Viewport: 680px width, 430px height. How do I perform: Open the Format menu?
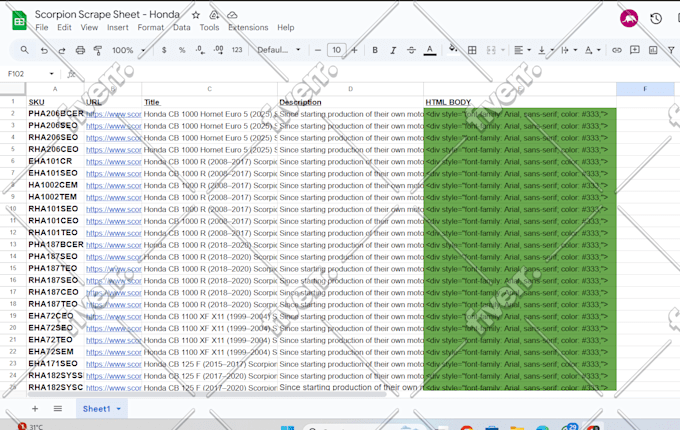[x=151, y=27]
